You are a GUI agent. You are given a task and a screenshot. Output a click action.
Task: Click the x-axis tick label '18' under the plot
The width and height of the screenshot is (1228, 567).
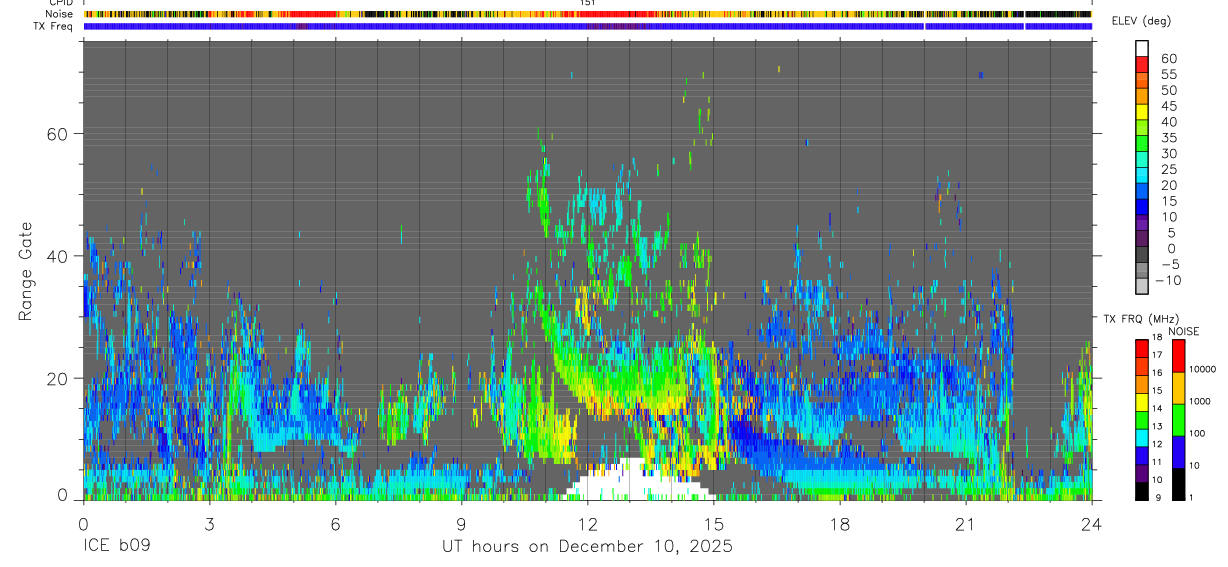tap(840, 524)
